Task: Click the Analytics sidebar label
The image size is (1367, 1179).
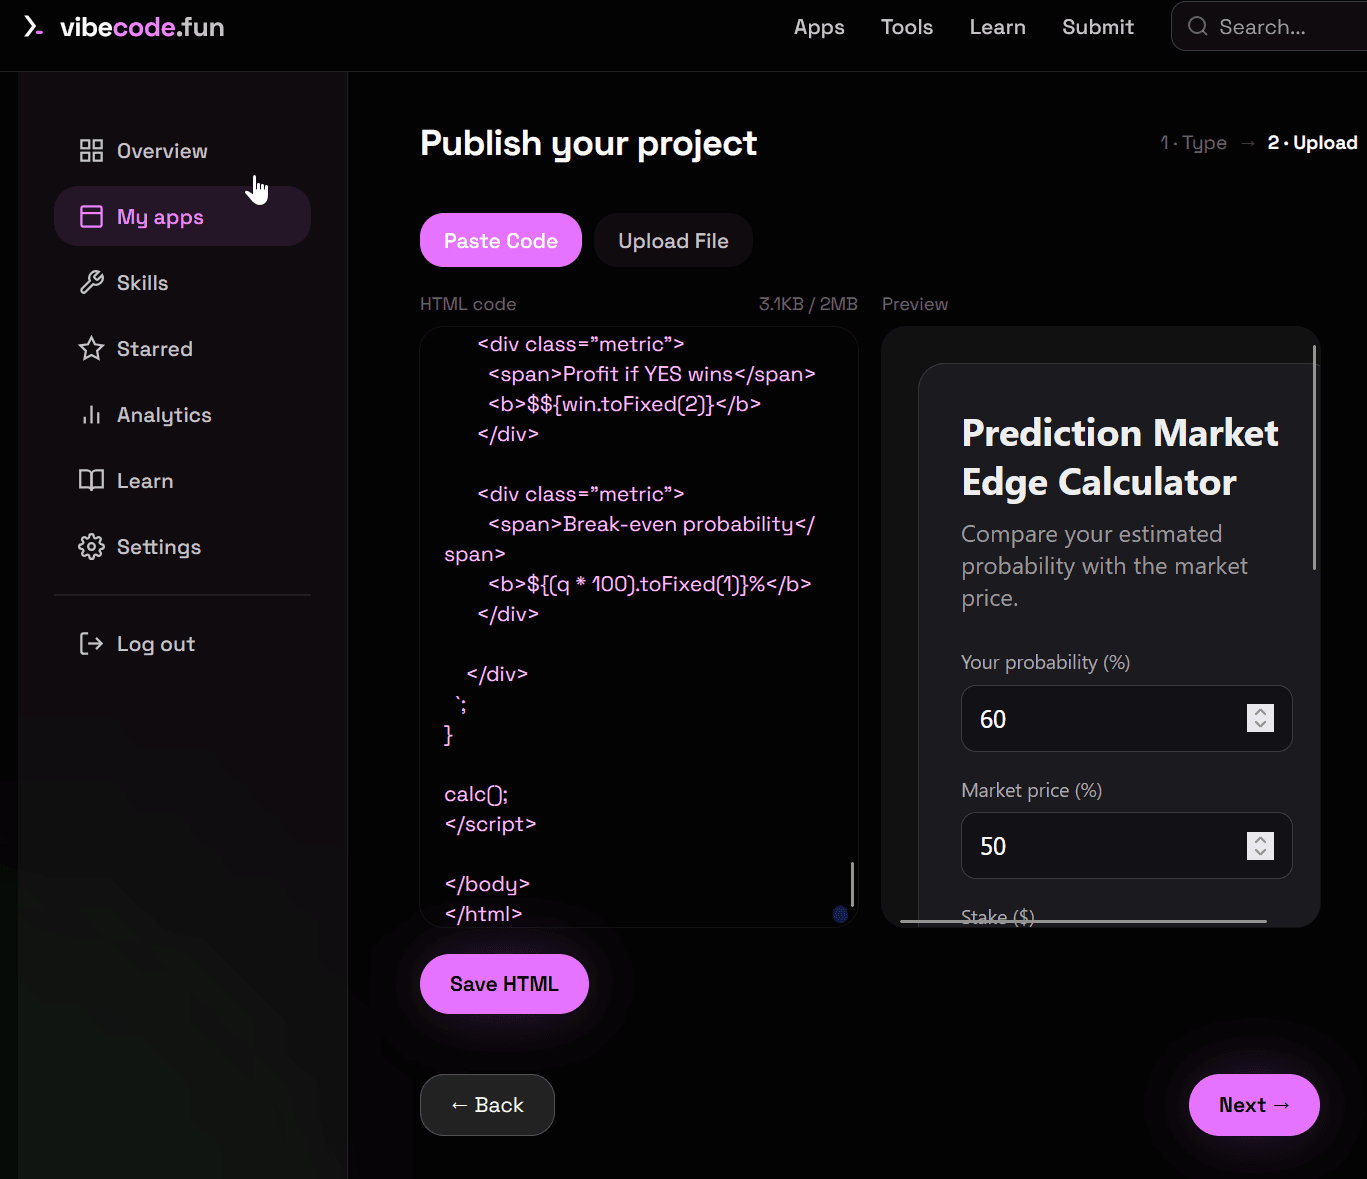Action: click(x=164, y=415)
